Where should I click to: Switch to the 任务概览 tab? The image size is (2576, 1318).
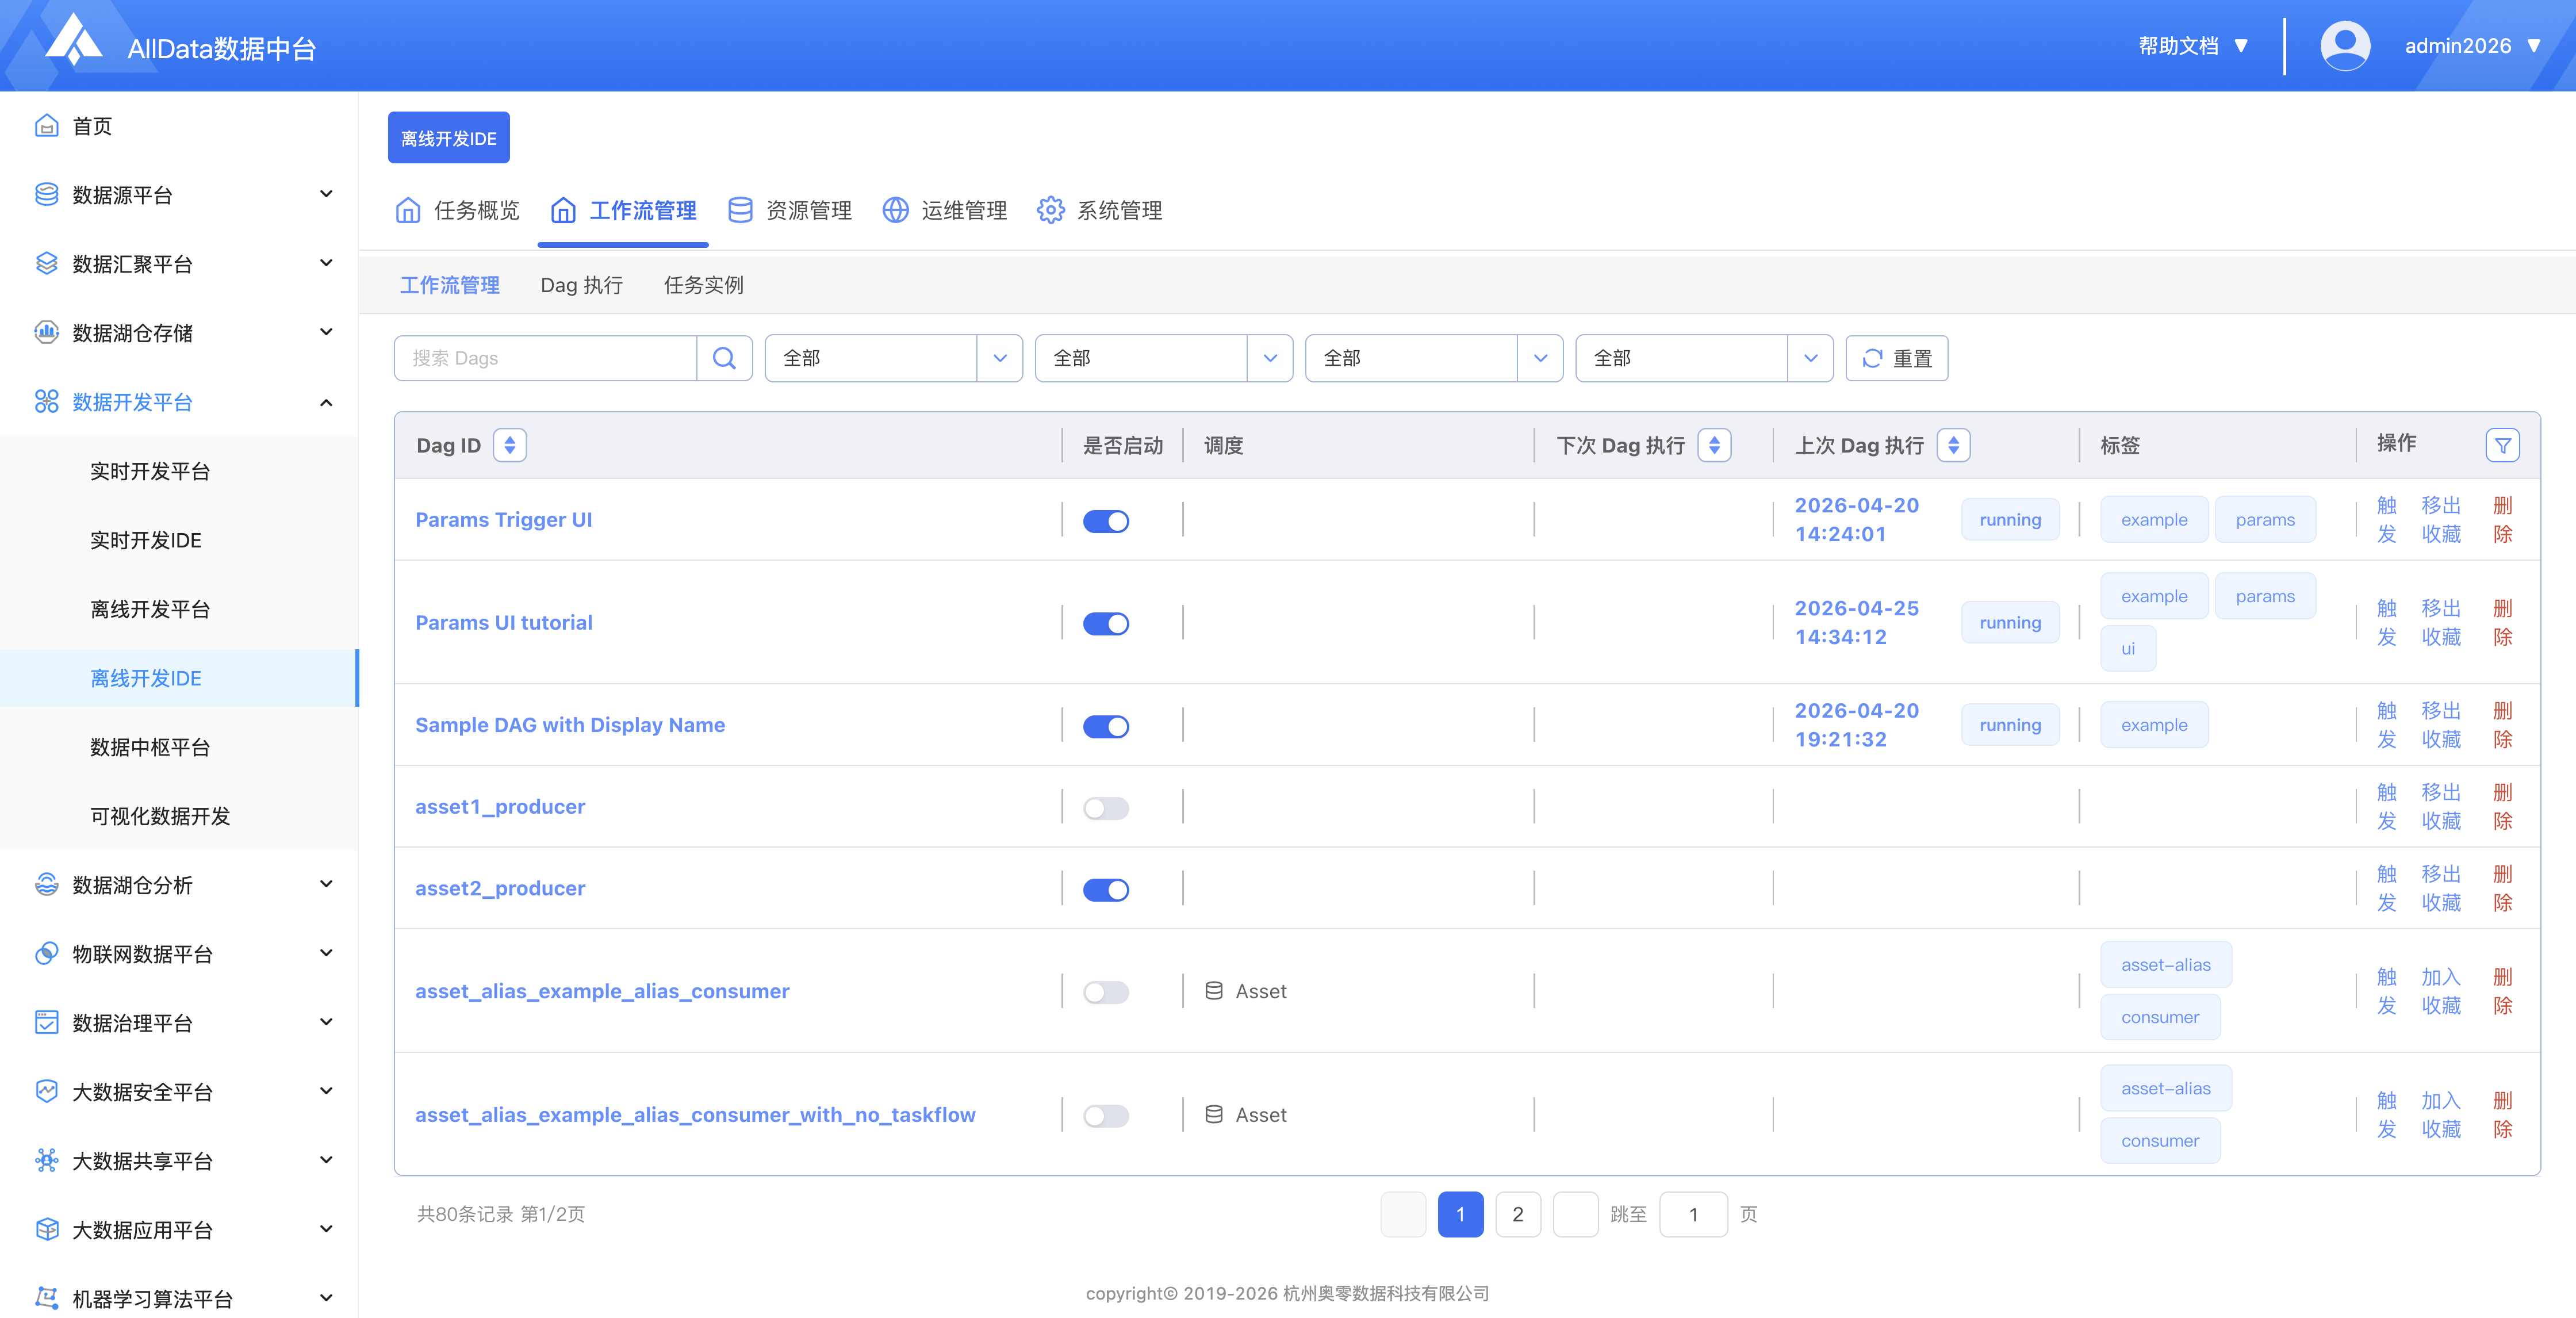457,210
